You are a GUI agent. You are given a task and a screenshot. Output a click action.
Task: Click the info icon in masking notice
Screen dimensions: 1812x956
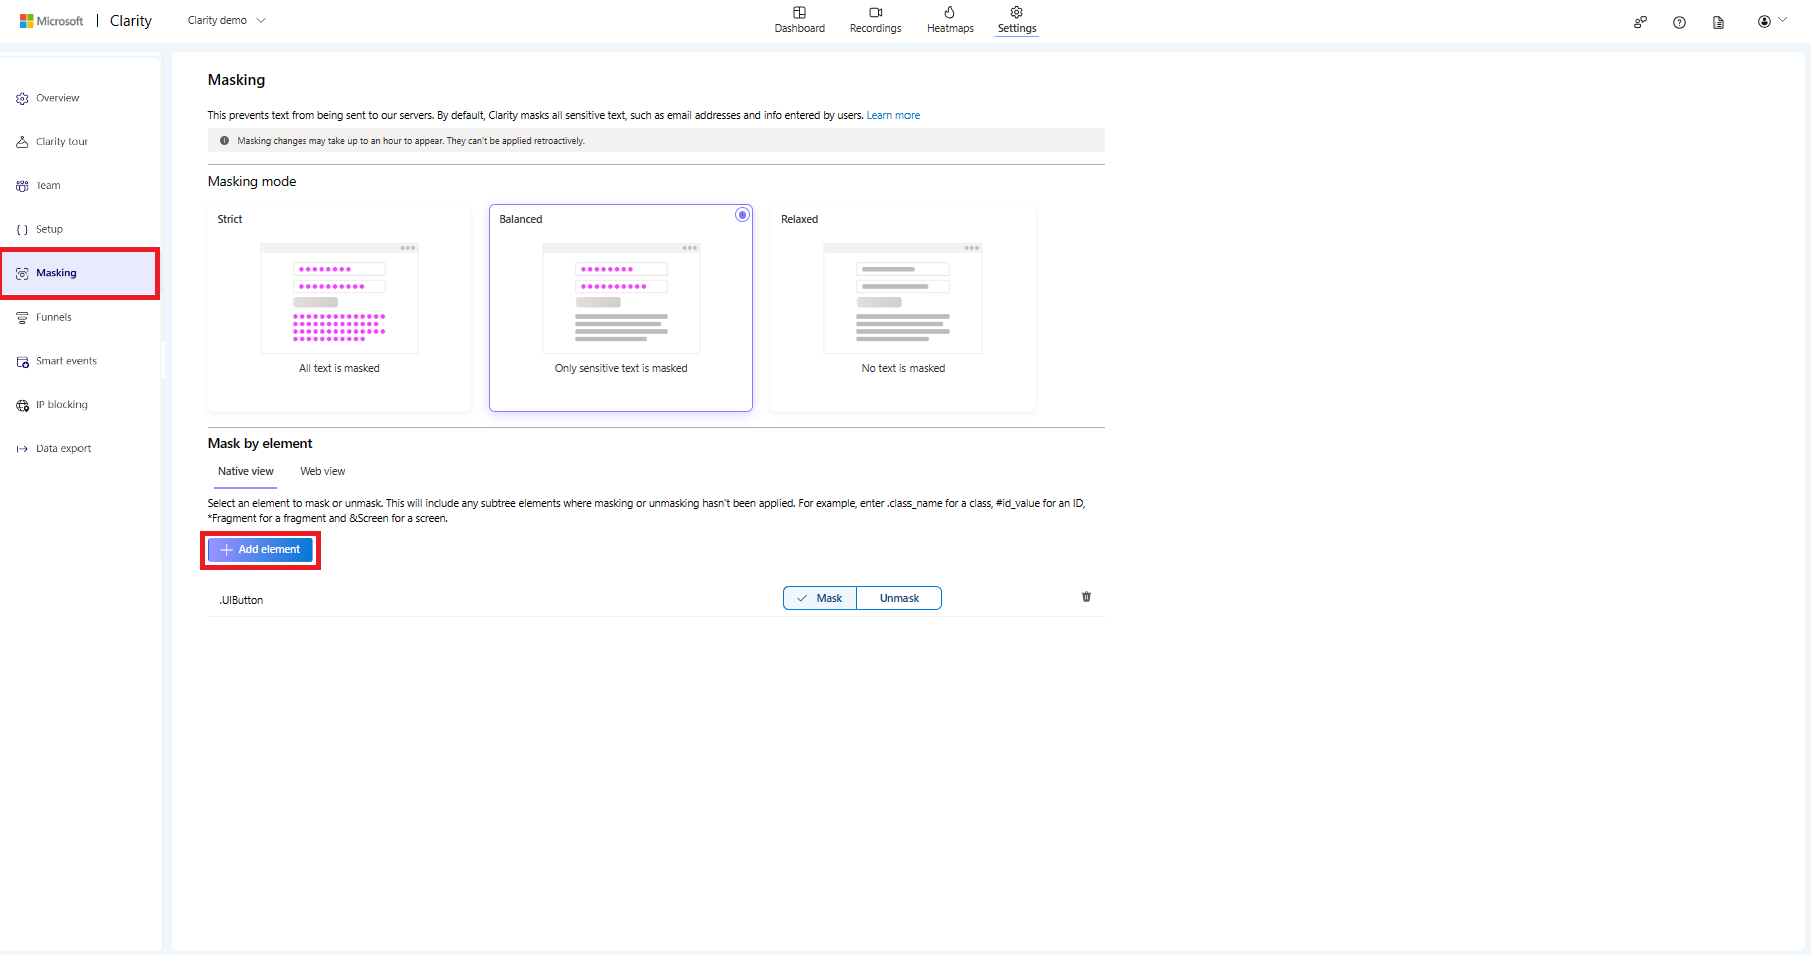coord(224,141)
